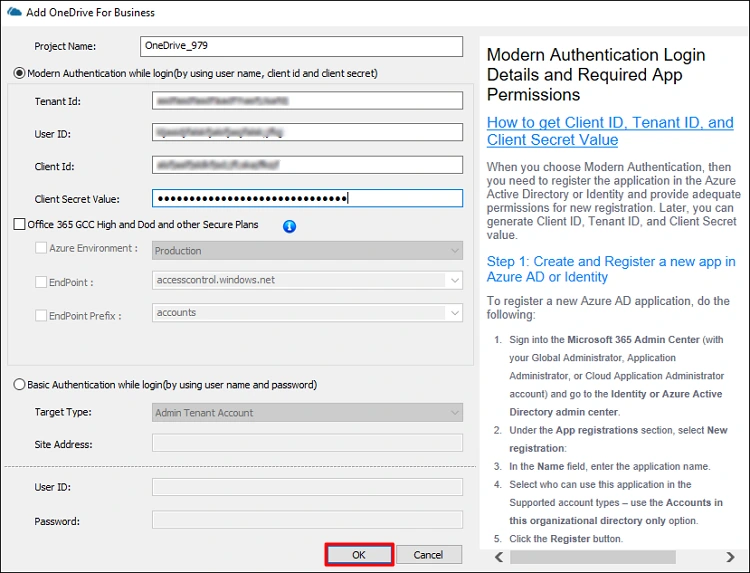Image resolution: width=750 pixels, height=573 pixels.
Task: Click the Modern Authentication User ID field
Action: tap(307, 132)
